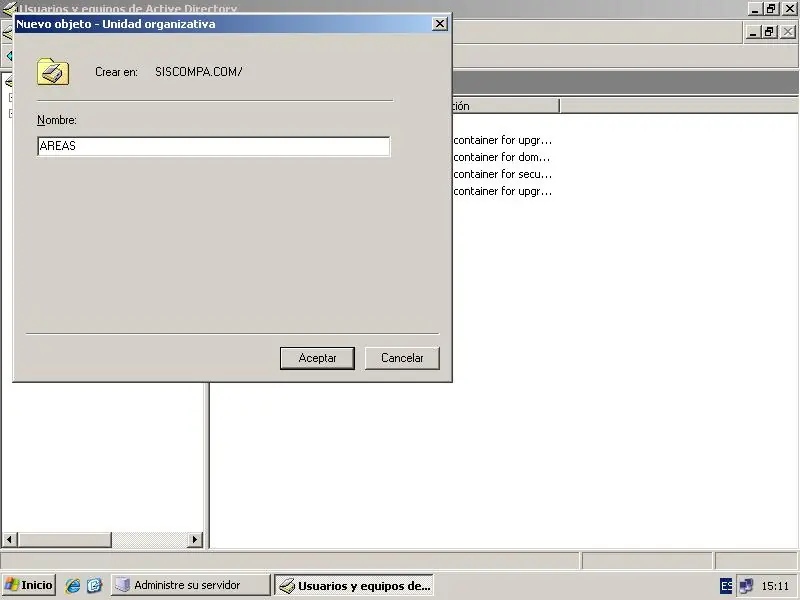Click right arrow of tree horizontal scrollbar
This screenshot has width=800, height=600.
(194, 539)
